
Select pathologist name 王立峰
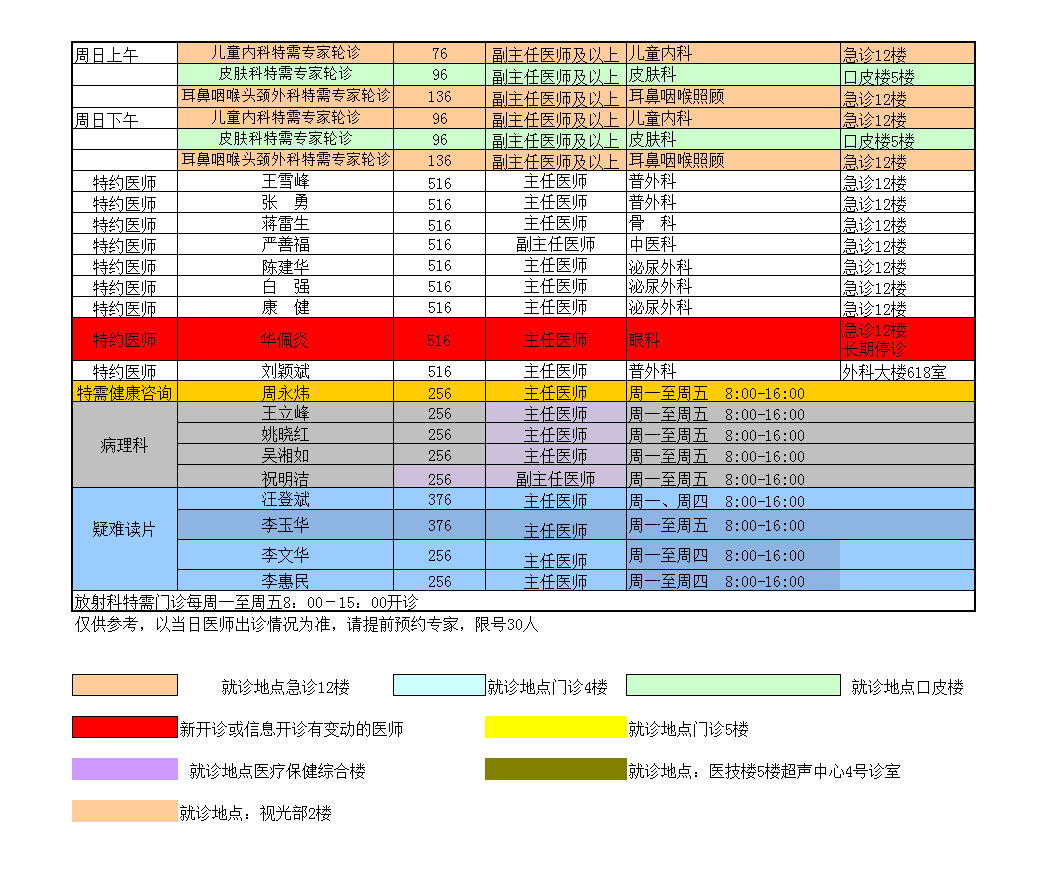click(285, 413)
